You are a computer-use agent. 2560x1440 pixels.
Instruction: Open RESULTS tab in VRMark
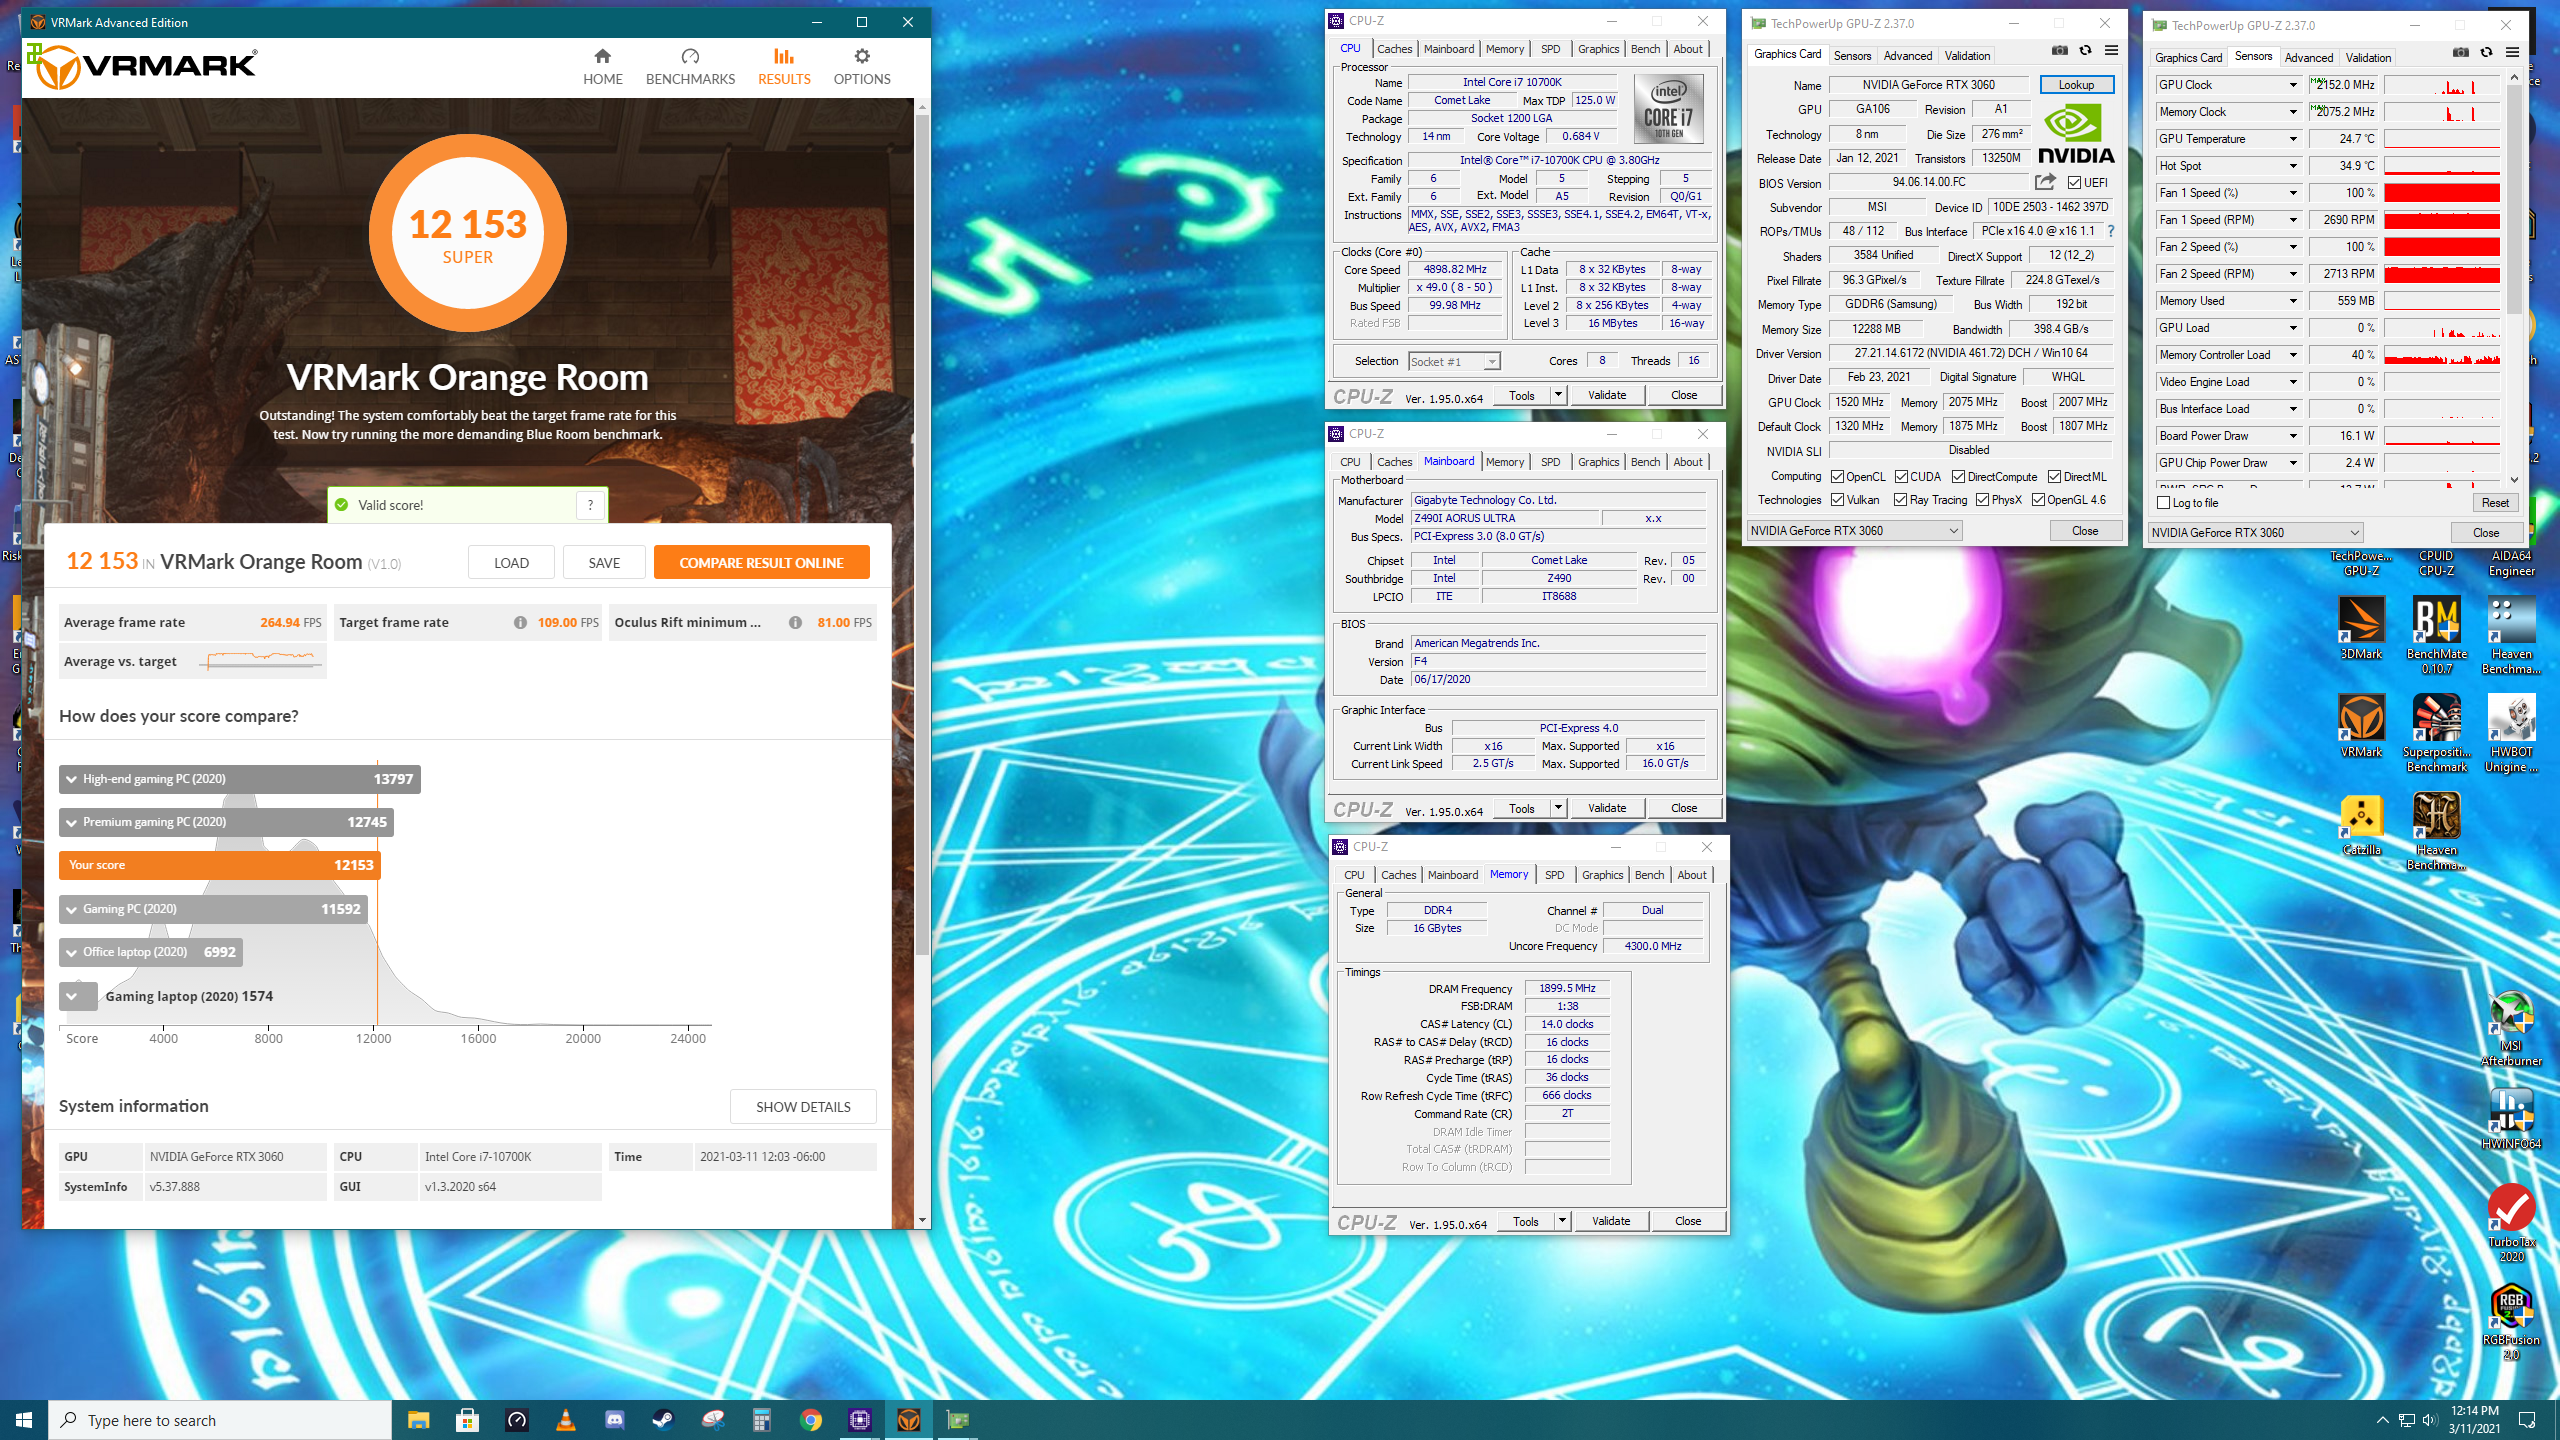click(784, 67)
